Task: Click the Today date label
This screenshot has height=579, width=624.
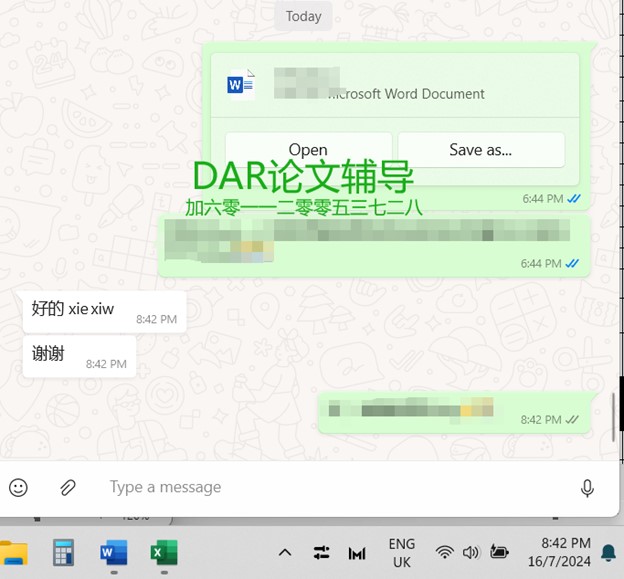Action: tap(304, 16)
